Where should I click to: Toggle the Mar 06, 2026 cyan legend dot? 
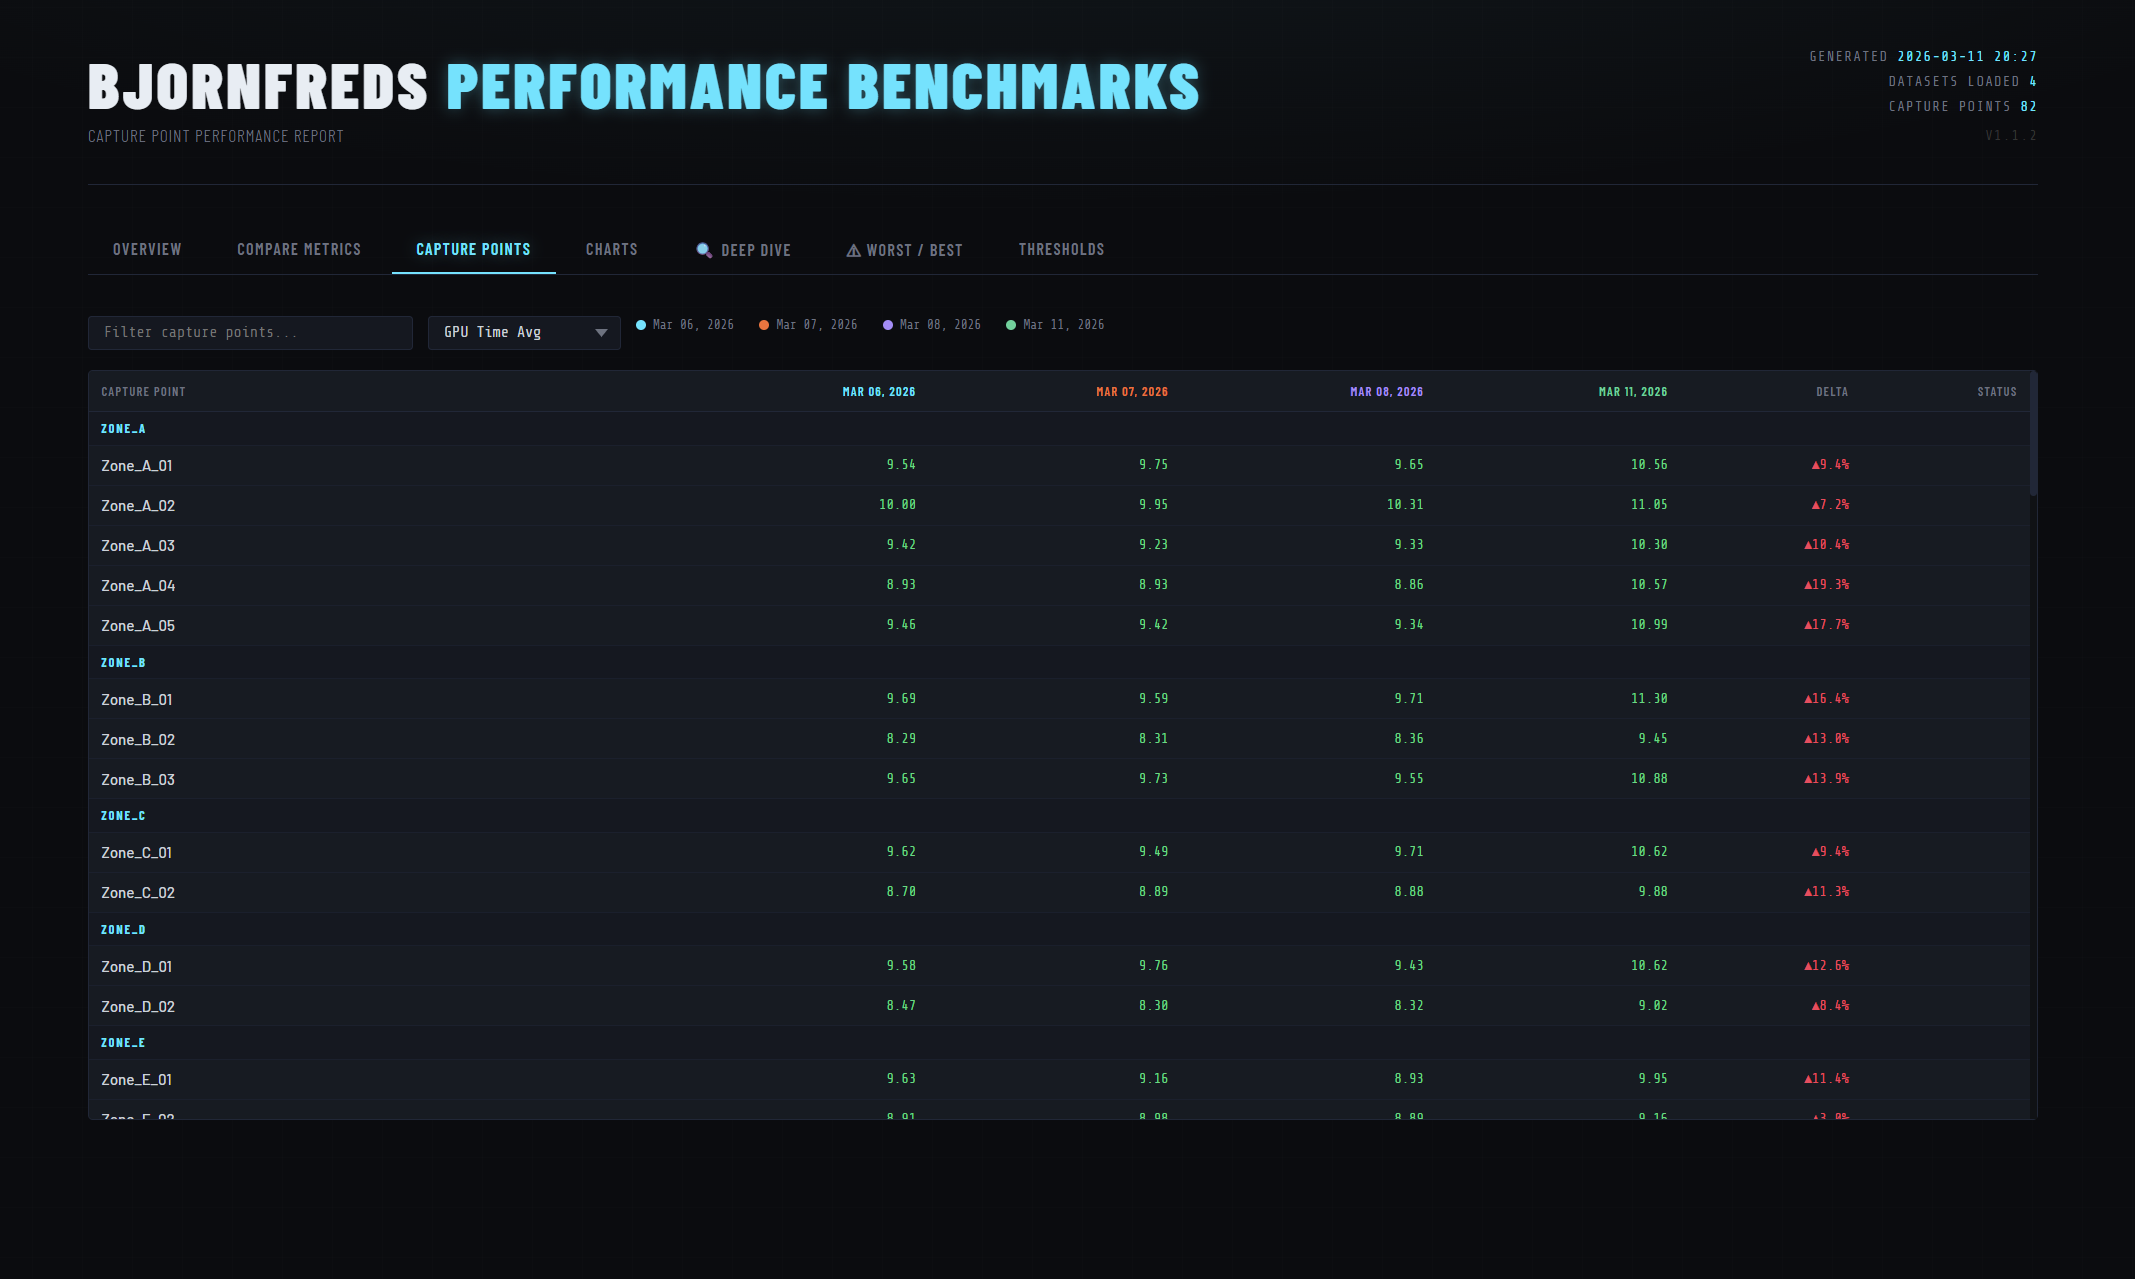pos(641,324)
